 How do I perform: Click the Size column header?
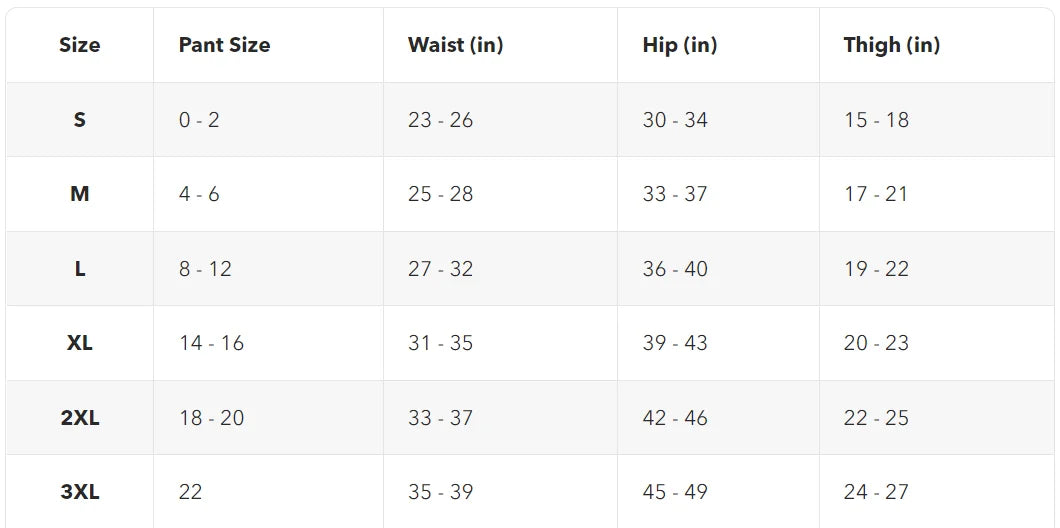[79, 45]
